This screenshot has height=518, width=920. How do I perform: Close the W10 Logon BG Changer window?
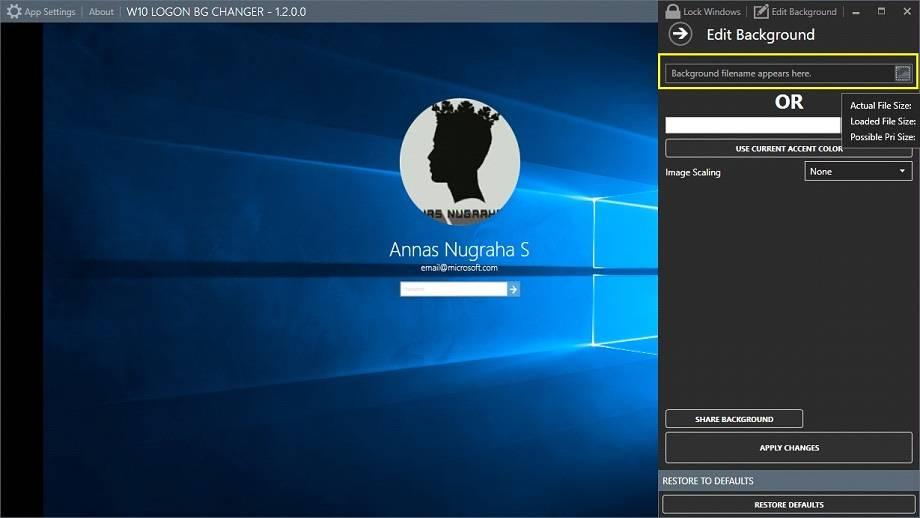(907, 12)
